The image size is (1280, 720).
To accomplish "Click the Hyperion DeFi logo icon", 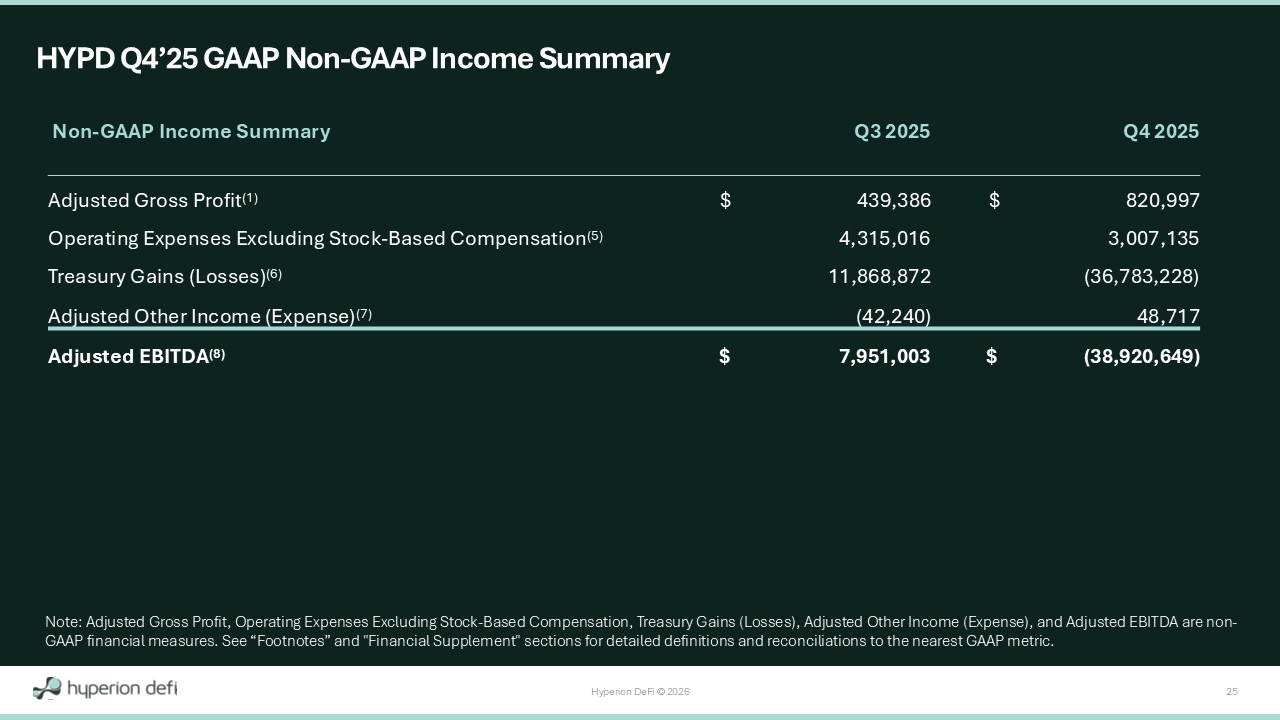I will click(x=47, y=688).
